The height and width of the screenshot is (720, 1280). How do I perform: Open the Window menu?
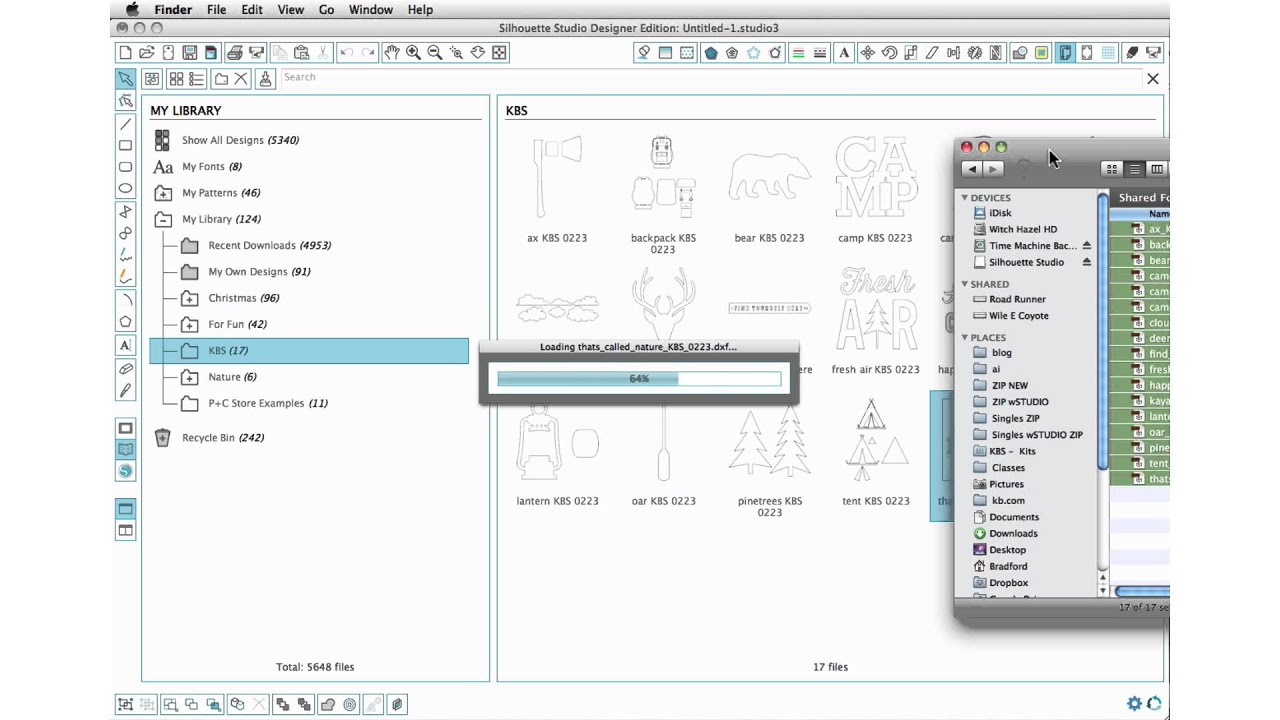coord(370,10)
